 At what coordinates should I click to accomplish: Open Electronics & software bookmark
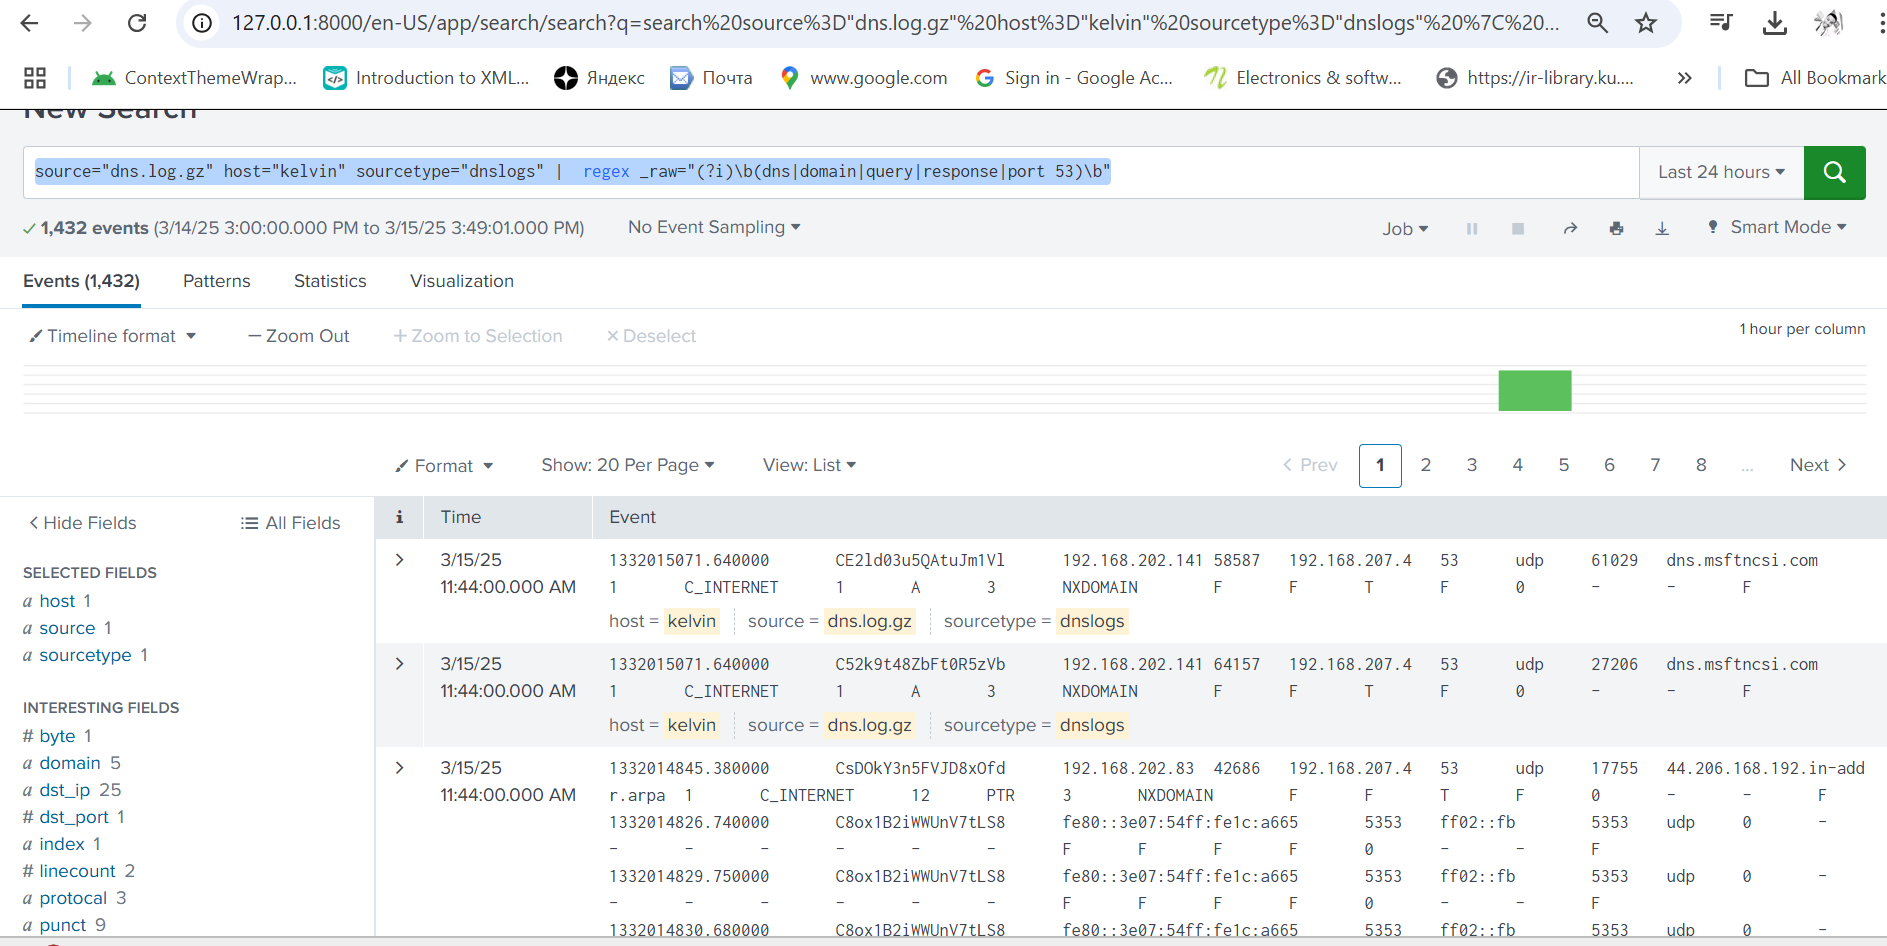1303,78
